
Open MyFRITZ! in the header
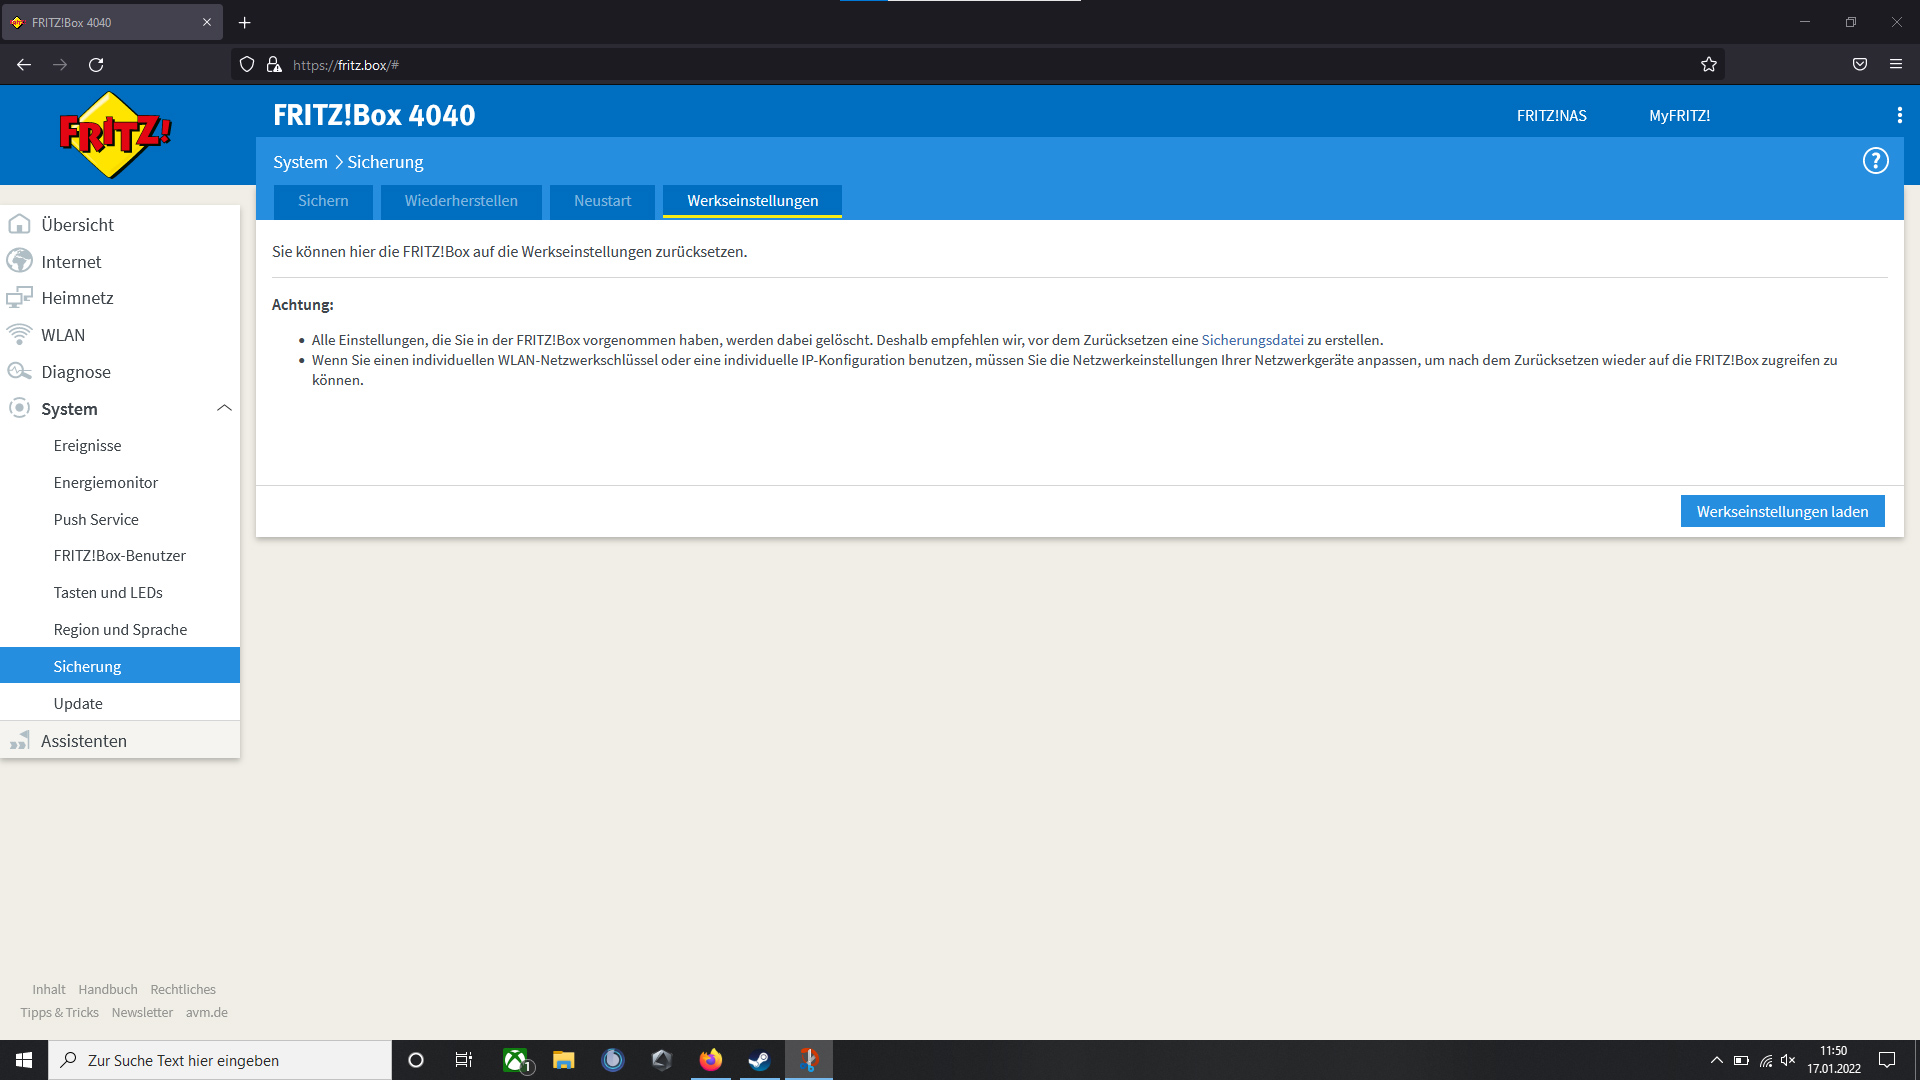click(1679, 116)
